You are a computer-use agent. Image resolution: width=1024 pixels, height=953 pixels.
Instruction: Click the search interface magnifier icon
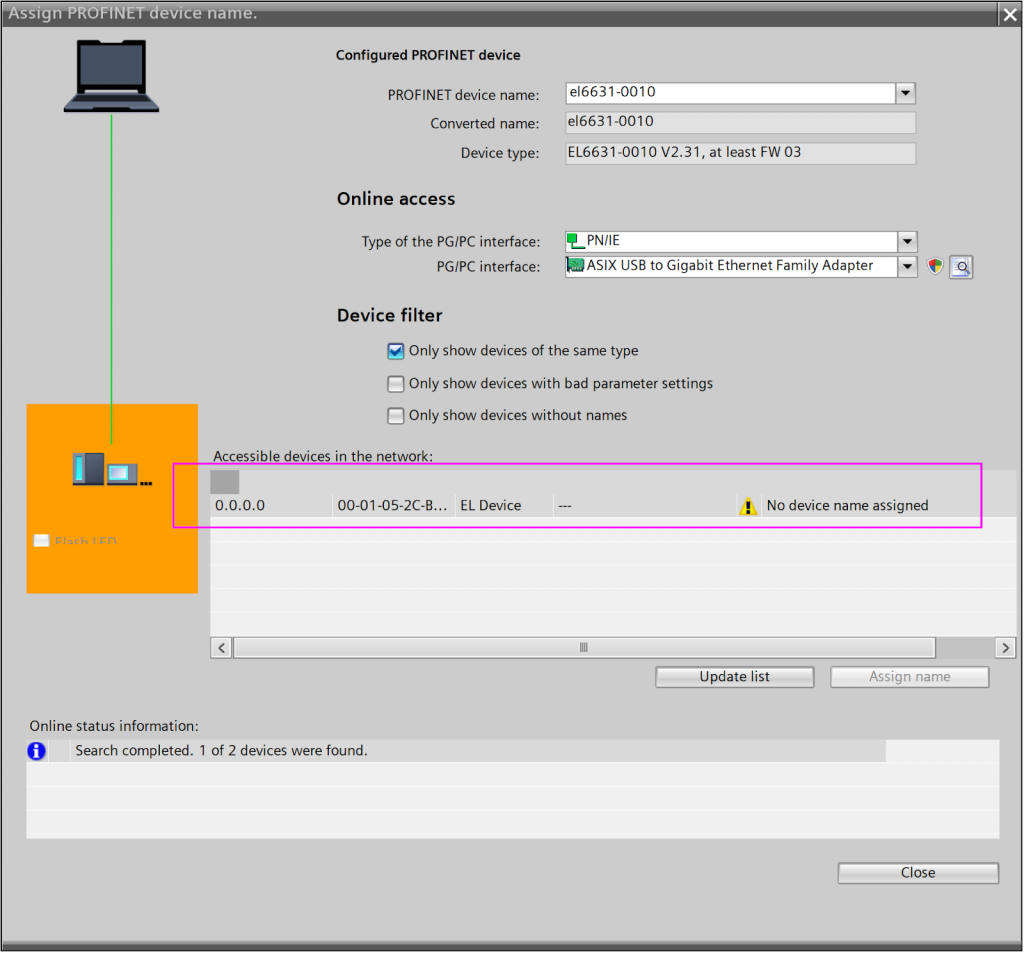pos(961,266)
